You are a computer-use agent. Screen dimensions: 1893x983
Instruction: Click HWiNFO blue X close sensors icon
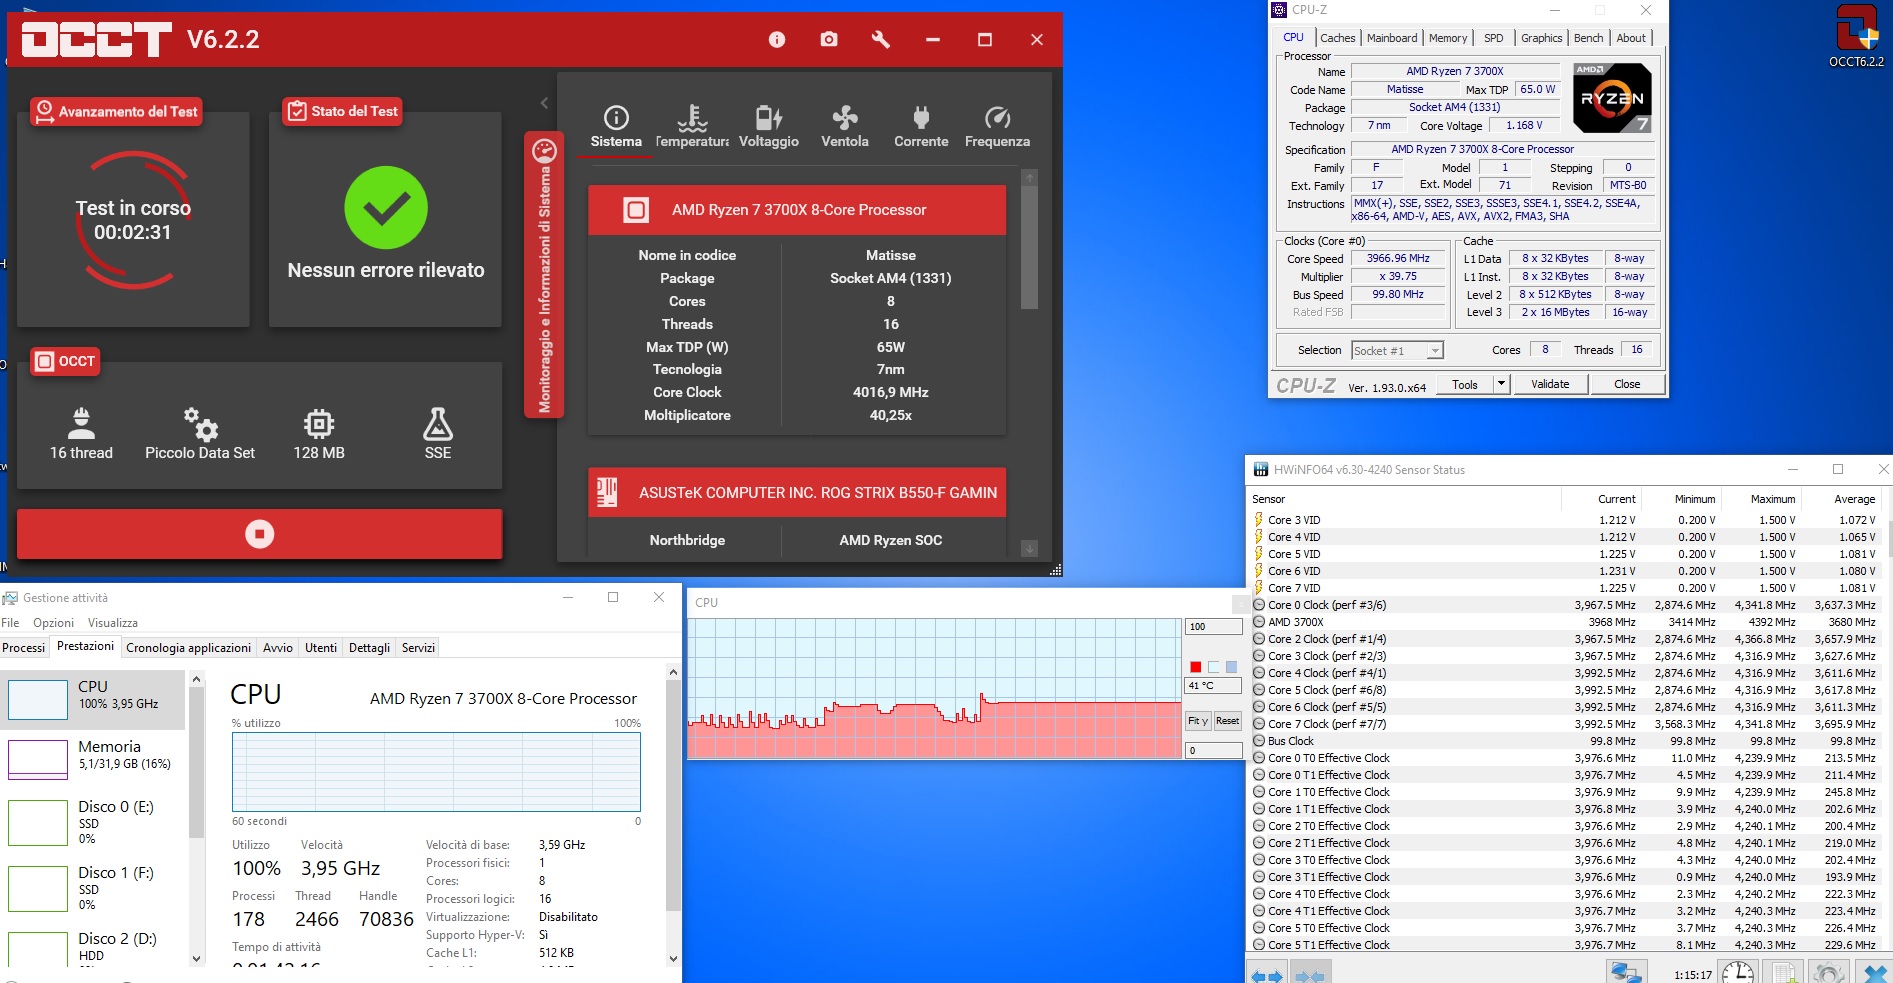[1874, 973]
